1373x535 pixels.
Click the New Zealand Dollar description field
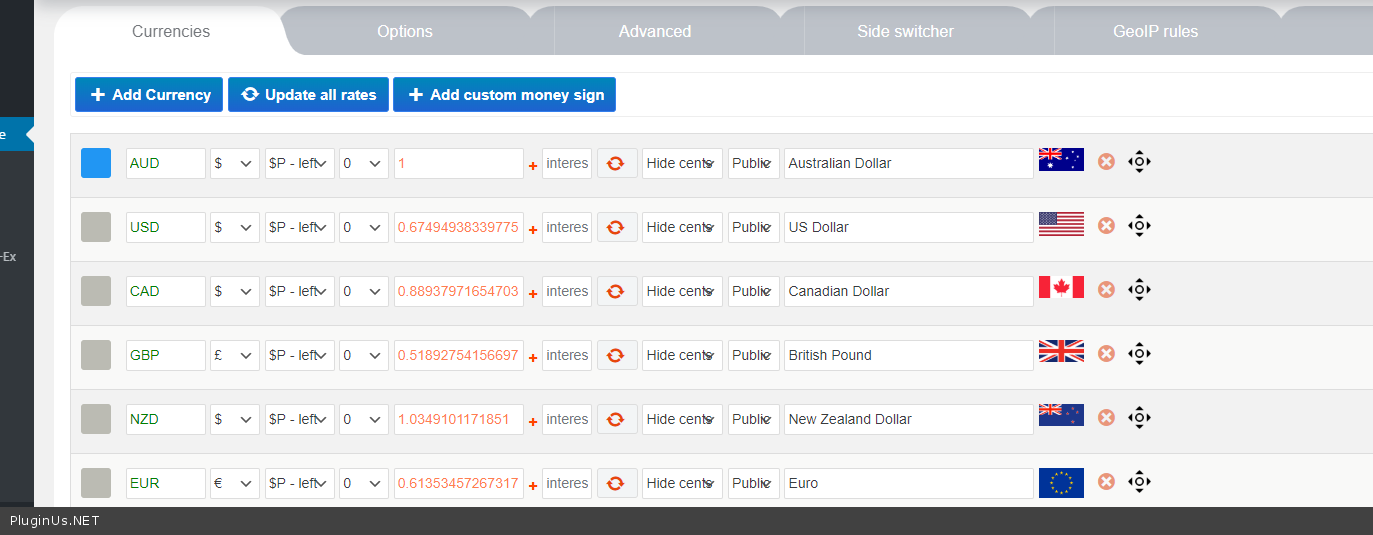tap(907, 419)
